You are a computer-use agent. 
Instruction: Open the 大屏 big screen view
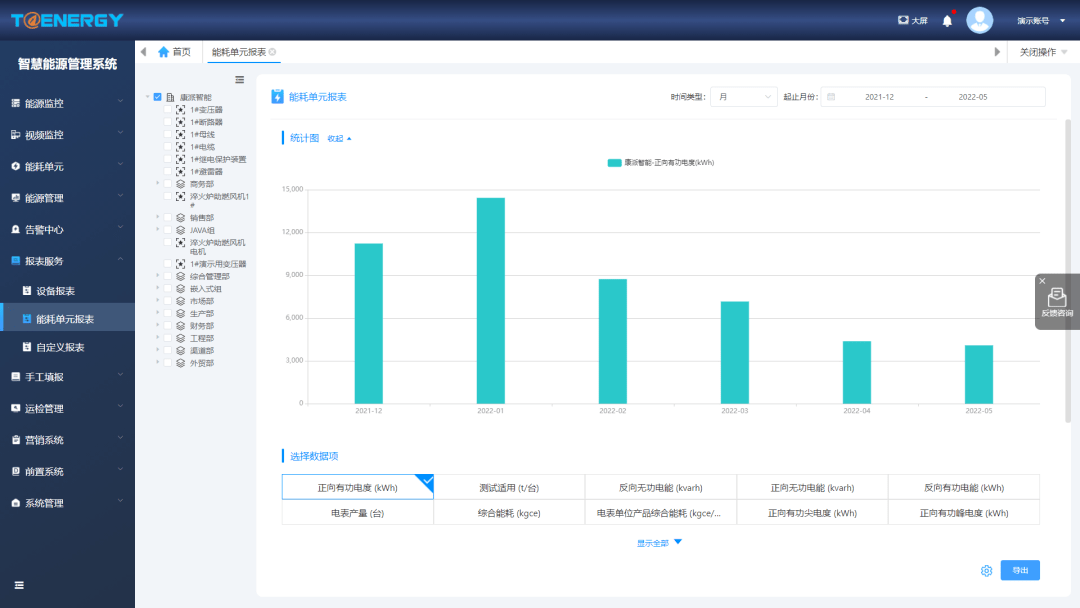coord(914,20)
